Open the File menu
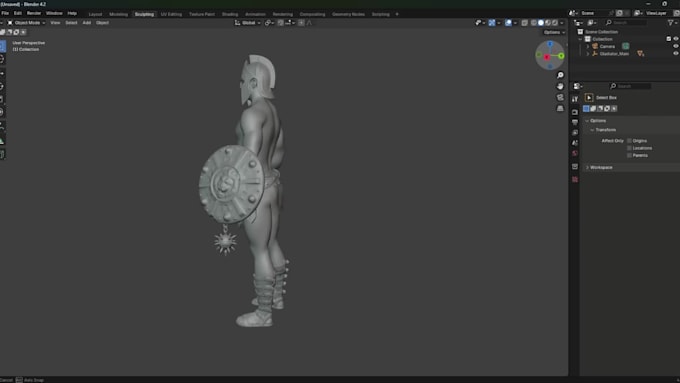 pyautogui.click(x=5, y=13)
